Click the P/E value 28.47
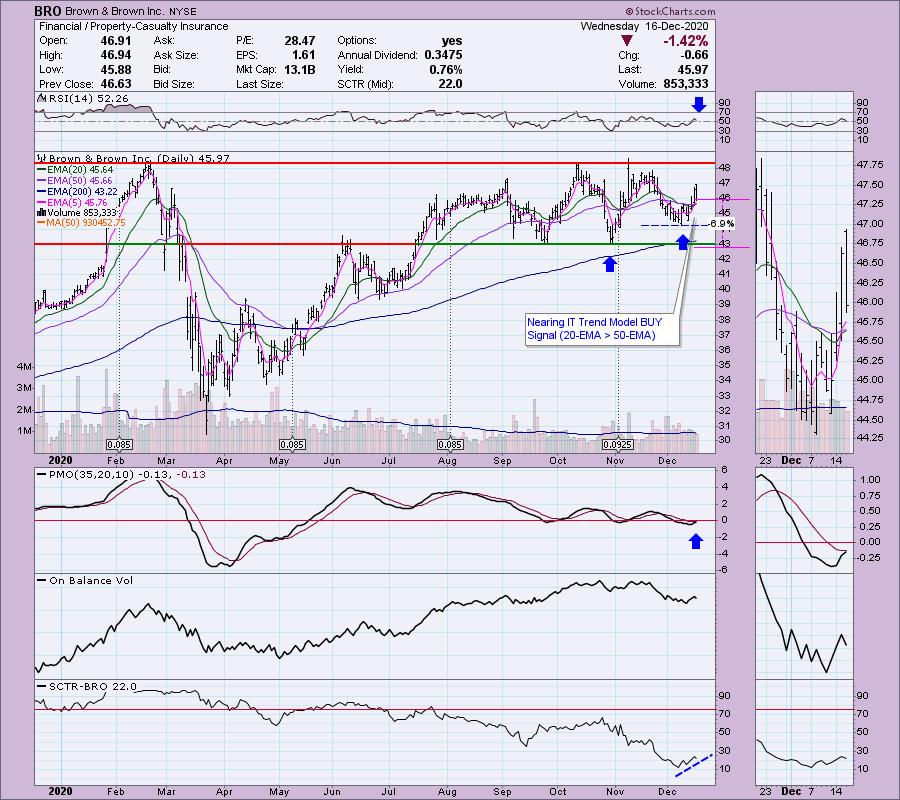Screen dimensions: 900x800 (x=300, y=41)
